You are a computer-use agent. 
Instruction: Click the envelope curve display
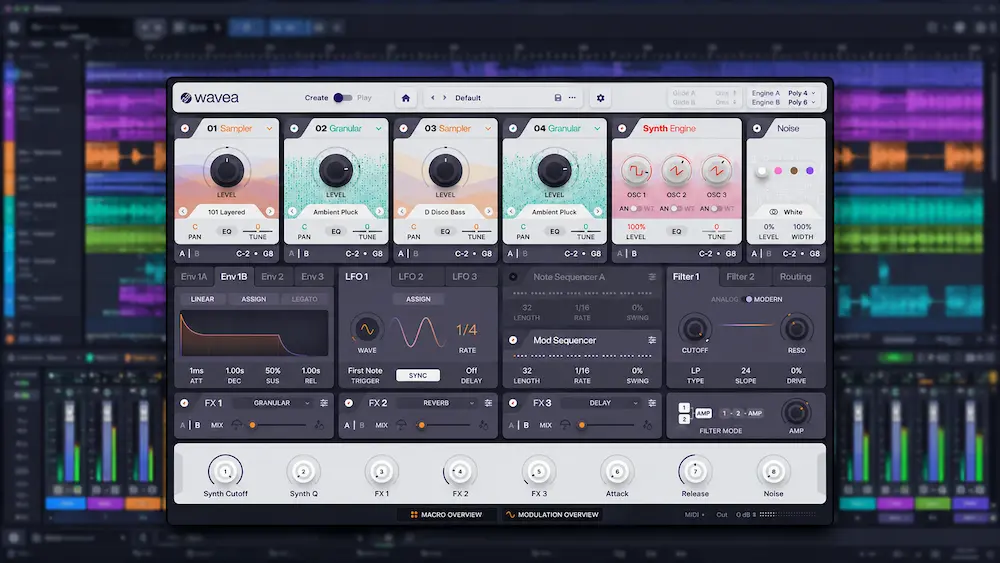(x=254, y=333)
